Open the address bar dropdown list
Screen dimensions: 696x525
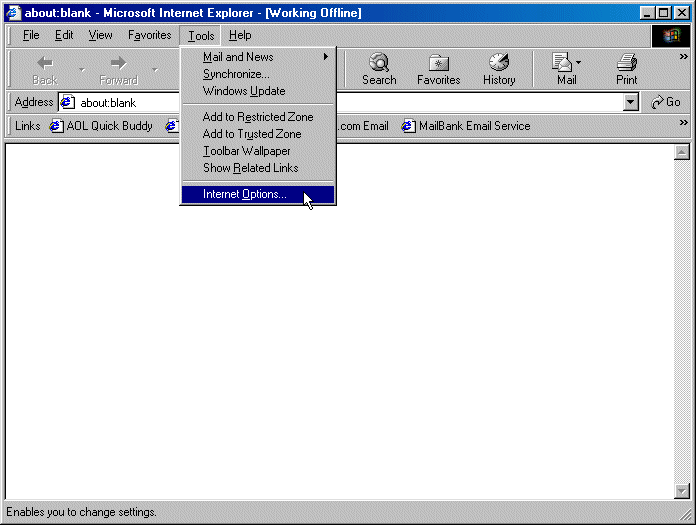pos(630,102)
